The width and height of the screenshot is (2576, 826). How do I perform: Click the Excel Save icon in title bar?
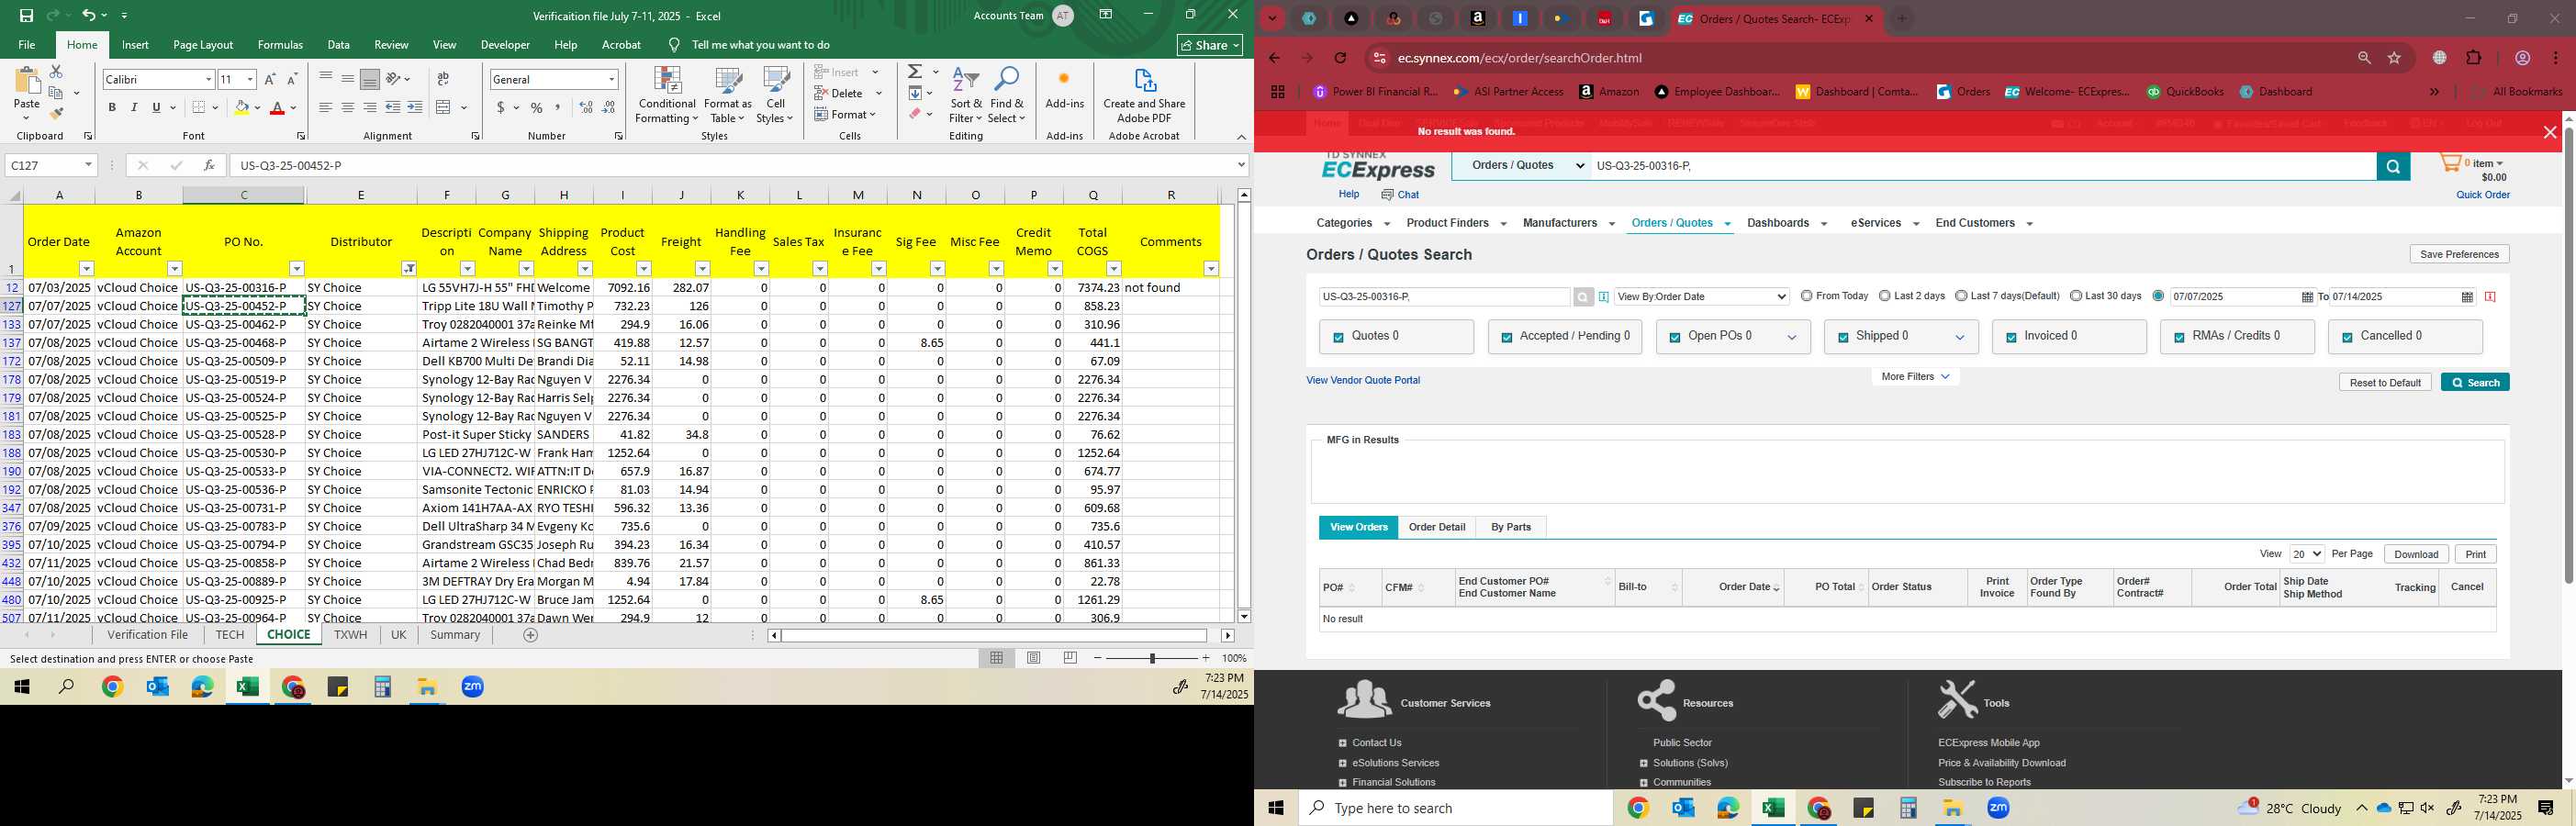[27, 16]
